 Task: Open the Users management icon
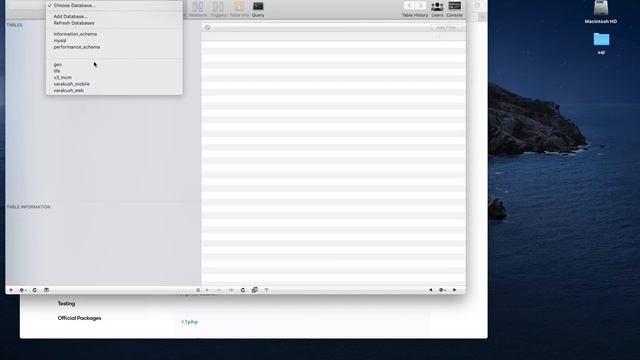pyautogui.click(x=437, y=9)
